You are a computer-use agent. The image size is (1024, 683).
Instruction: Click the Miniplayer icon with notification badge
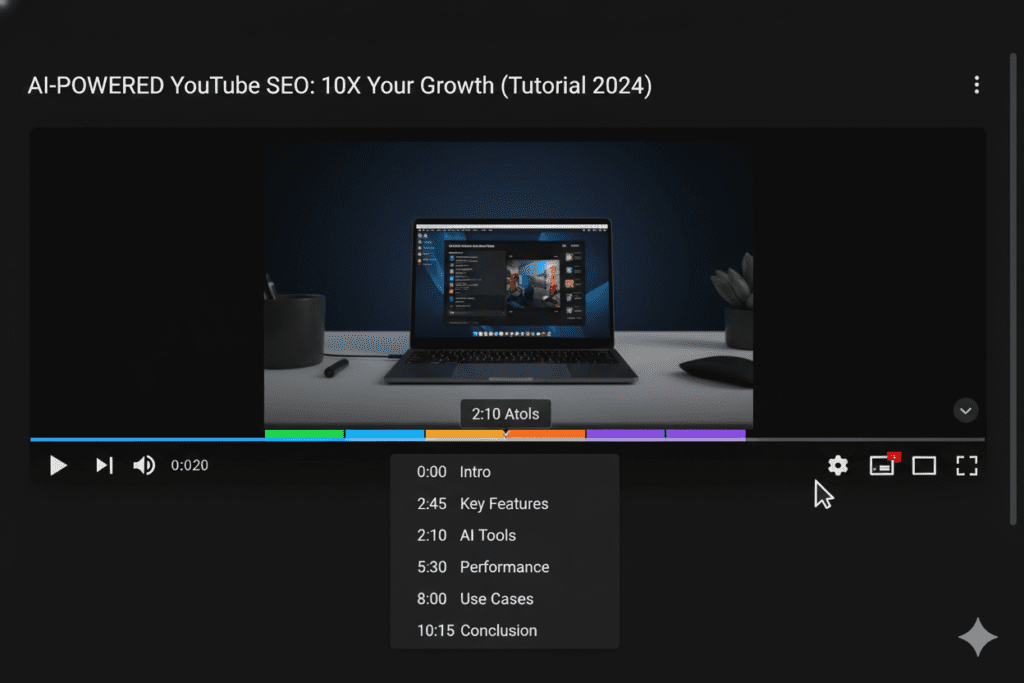(x=881, y=466)
